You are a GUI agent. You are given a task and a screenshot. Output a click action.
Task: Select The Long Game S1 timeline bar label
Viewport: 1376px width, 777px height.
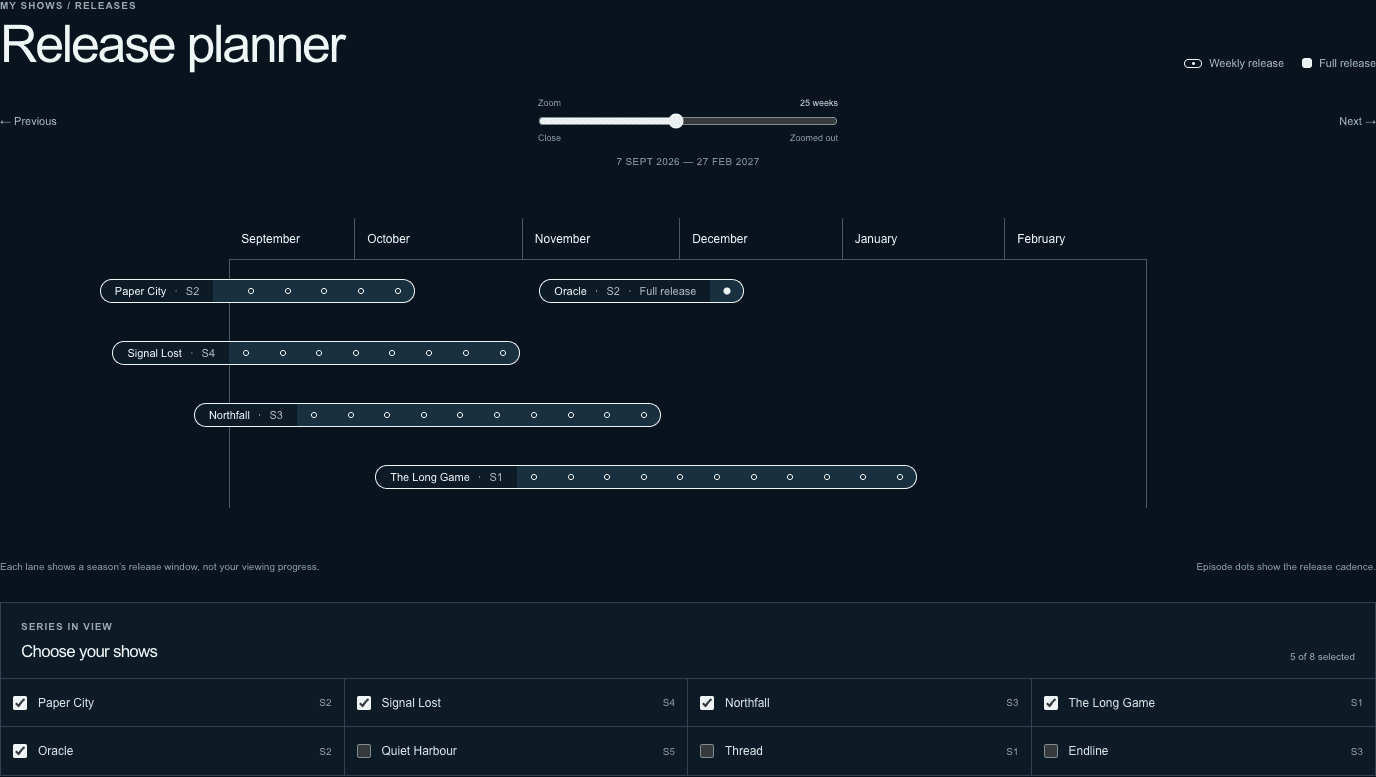[x=446, y=477]
